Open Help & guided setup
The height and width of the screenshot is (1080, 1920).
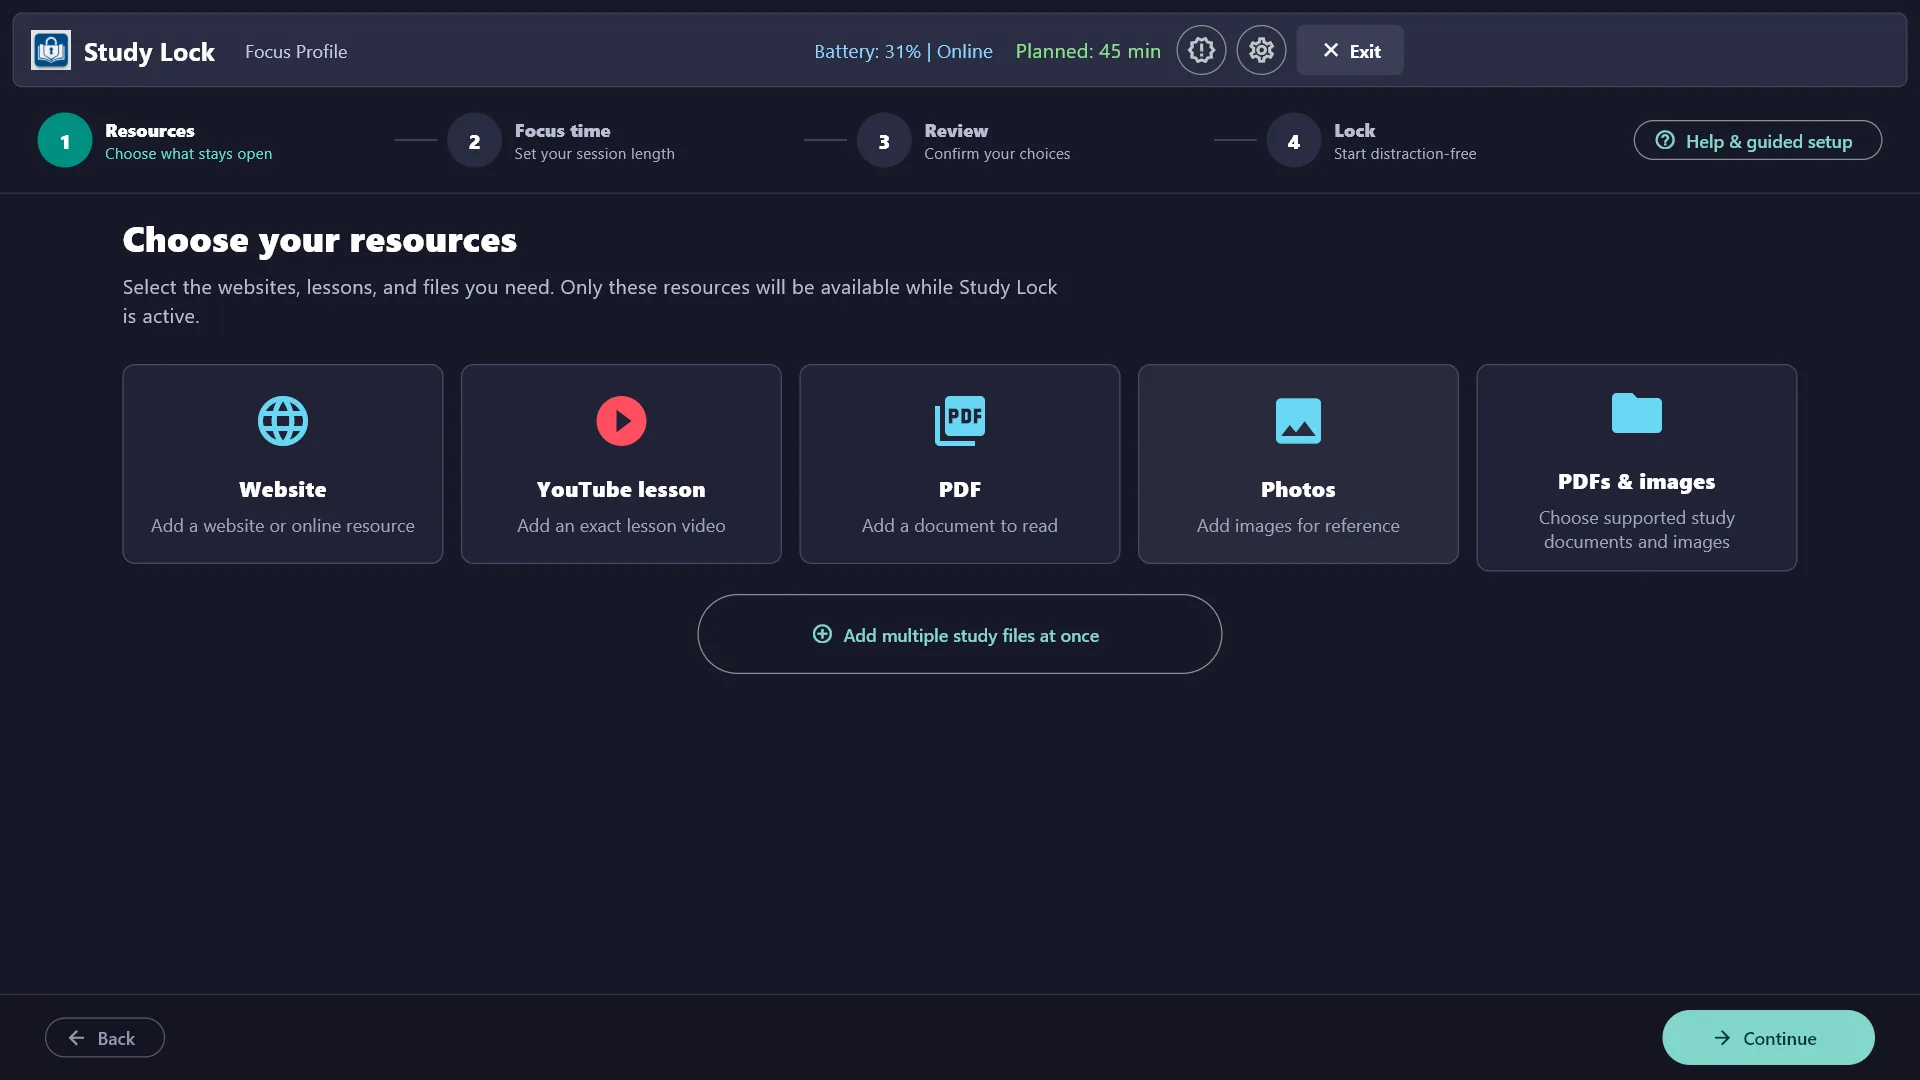(1757, 141)
